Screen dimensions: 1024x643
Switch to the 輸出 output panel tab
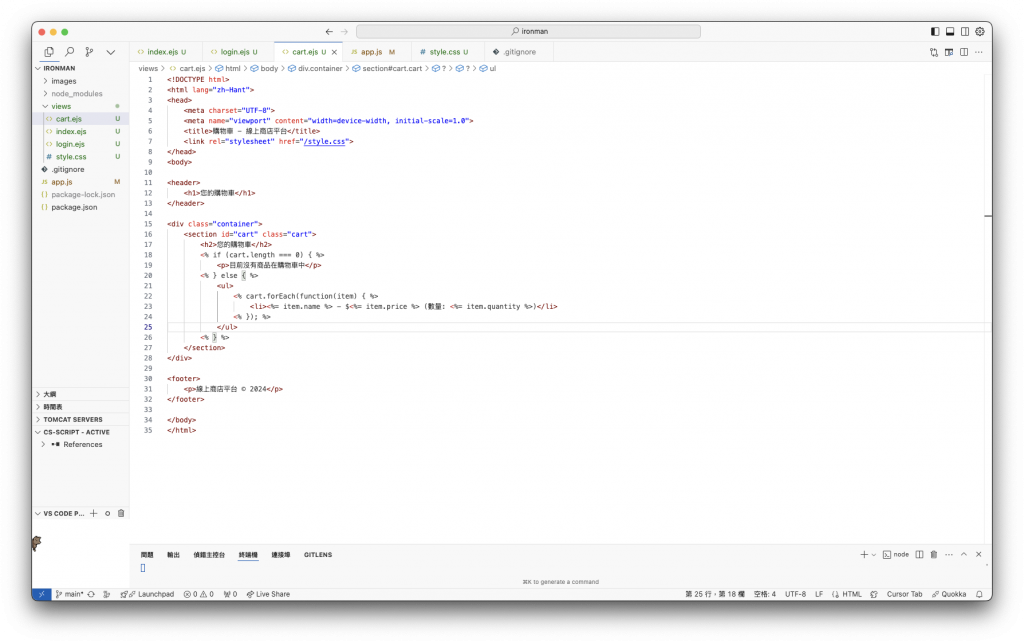coord(173,555)
